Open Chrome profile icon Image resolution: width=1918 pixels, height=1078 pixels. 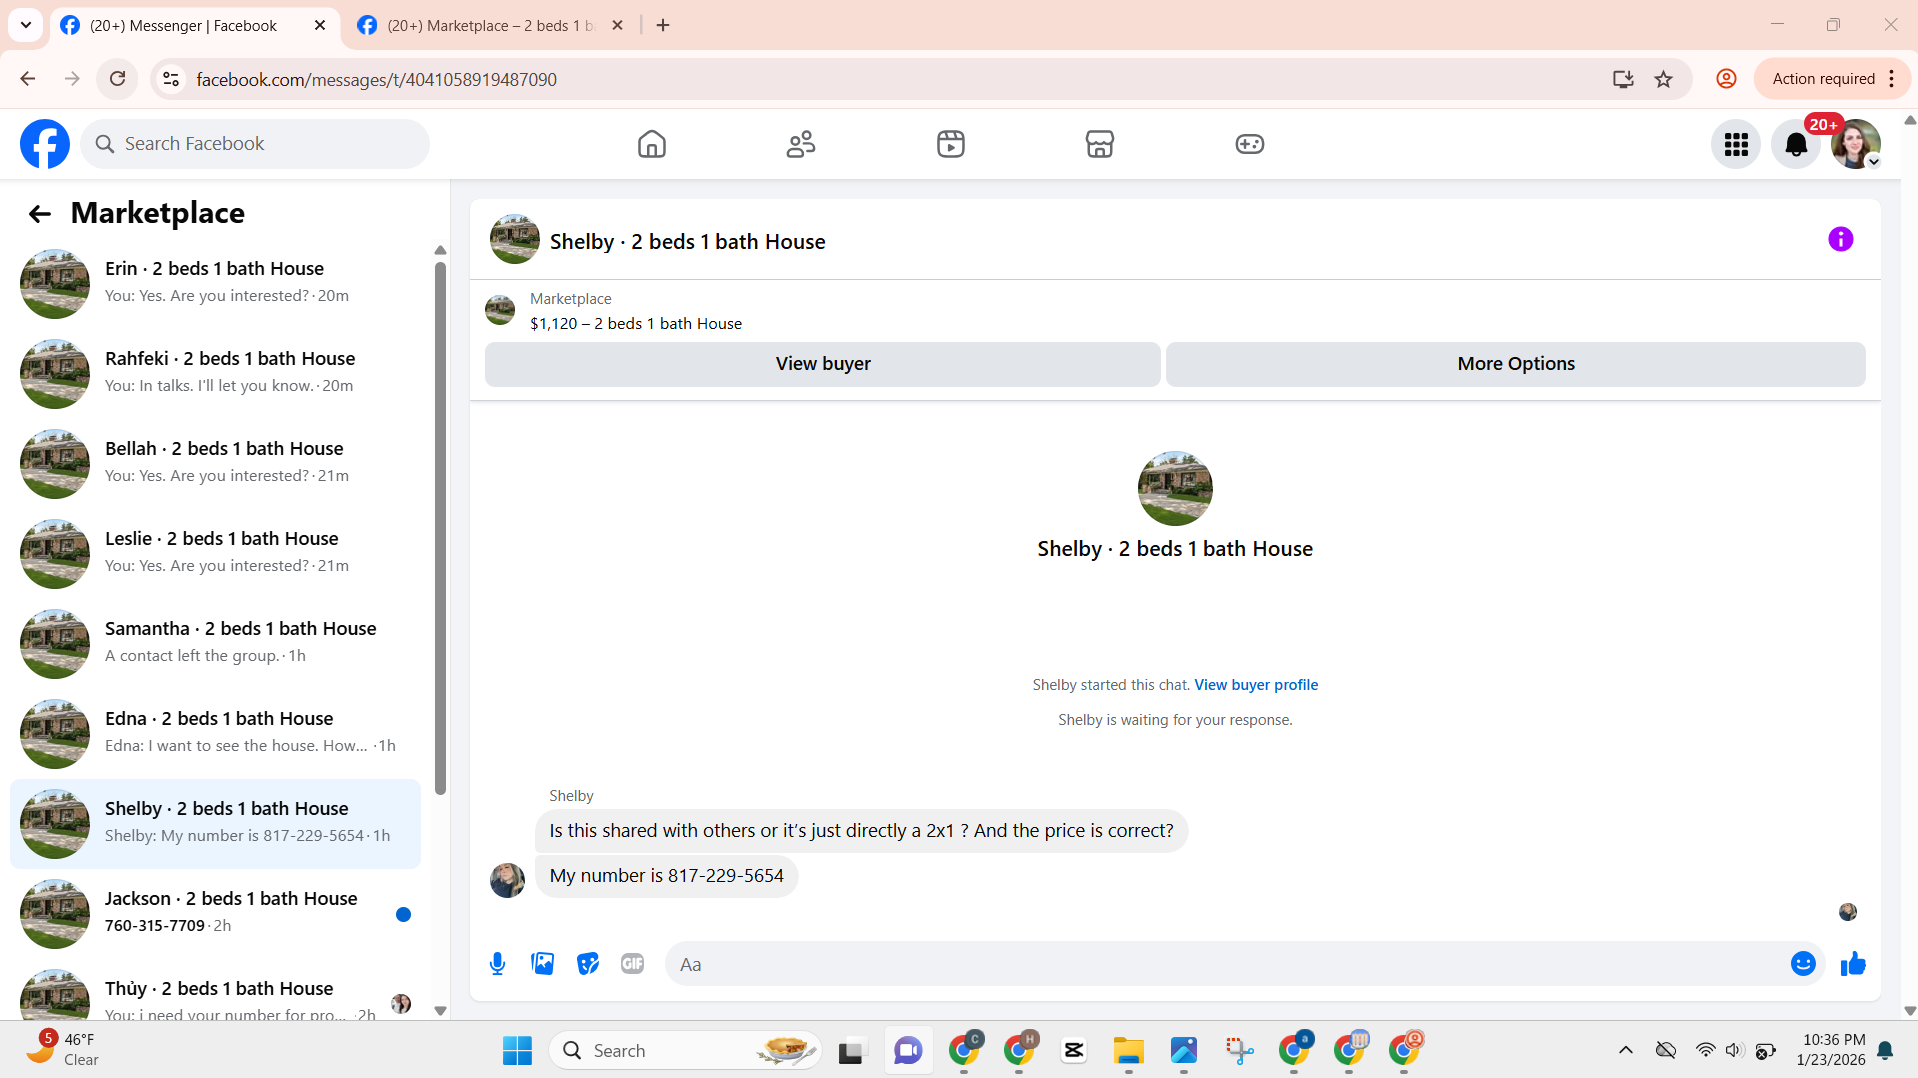[x=1726, y=79]
